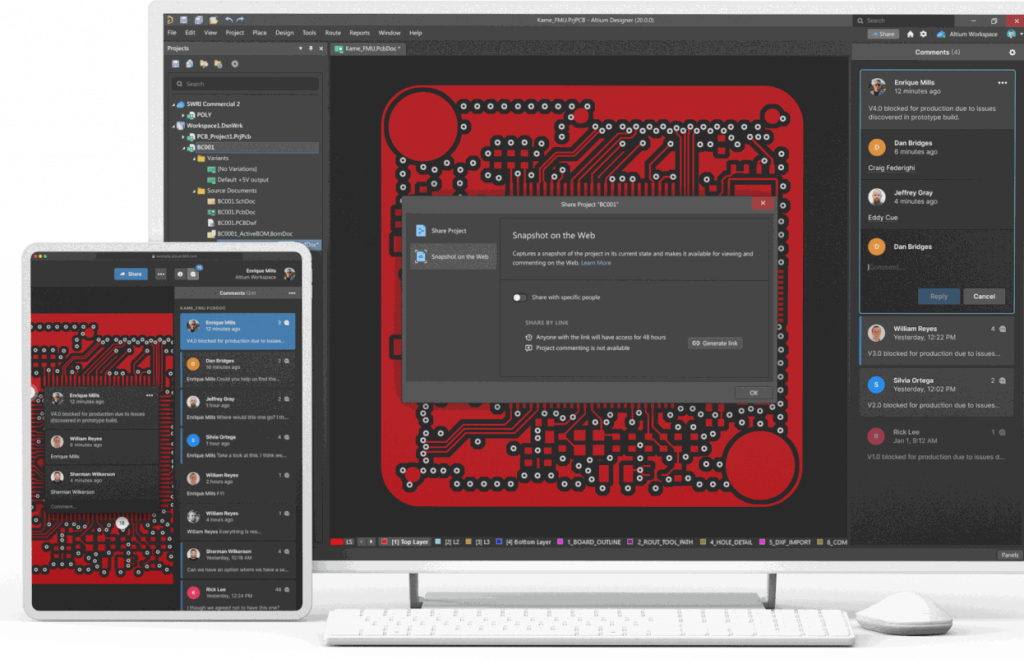Expand PCB_Project1.PrjPcb node
This screenshot has height=659, width=1024.
click(184, 137)
